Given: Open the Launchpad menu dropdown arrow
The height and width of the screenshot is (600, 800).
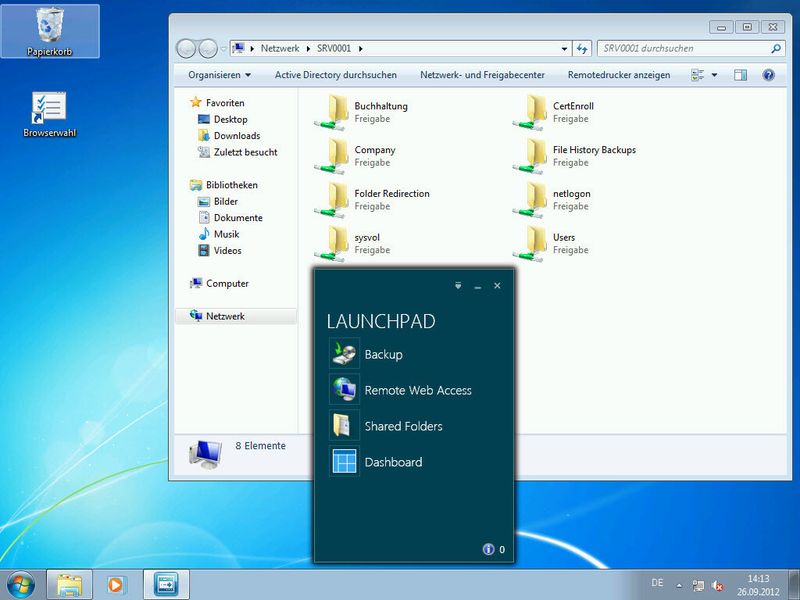Looking at the screenshot, I should tap(458, 286).
